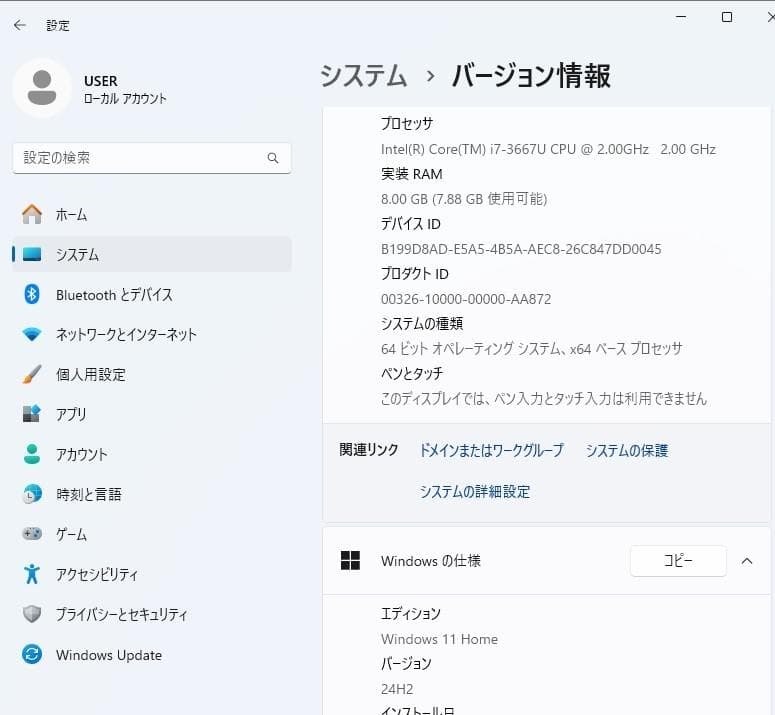Click the ホーム house icon

(x=32, y=214)
